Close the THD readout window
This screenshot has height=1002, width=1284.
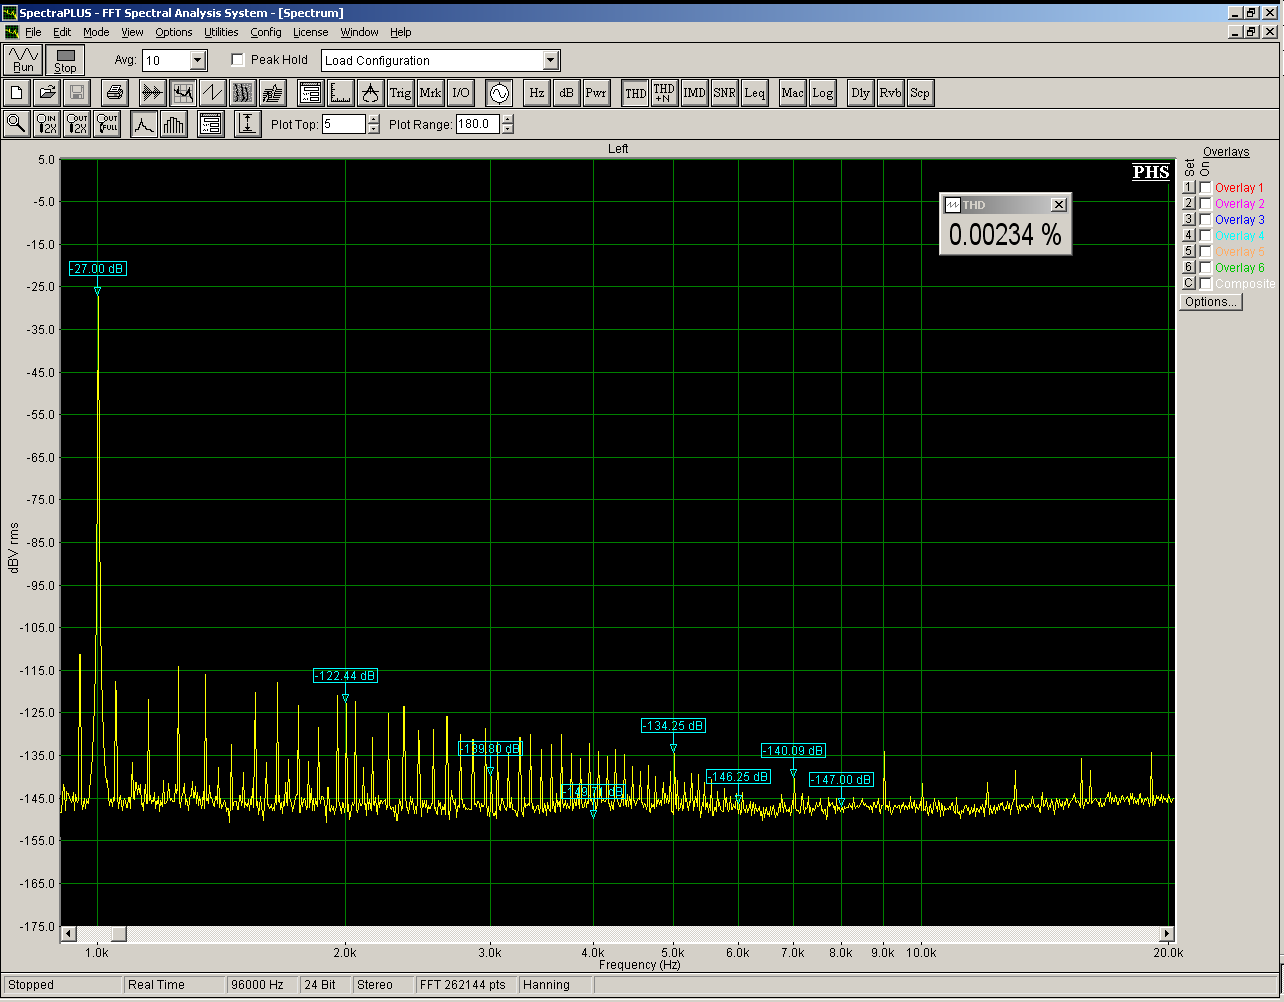[1059, 205]
